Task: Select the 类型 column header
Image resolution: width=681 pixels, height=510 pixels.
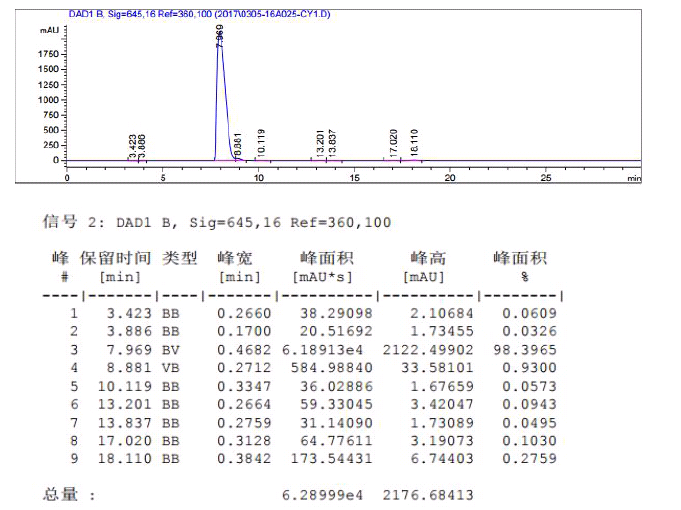Action: [180, 258]
